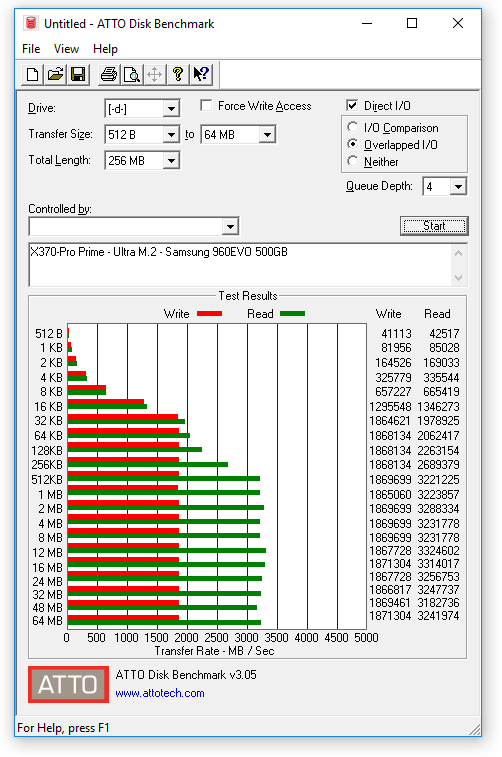
Task: Save results with floppy disk icon
Action: pos(78,74)
